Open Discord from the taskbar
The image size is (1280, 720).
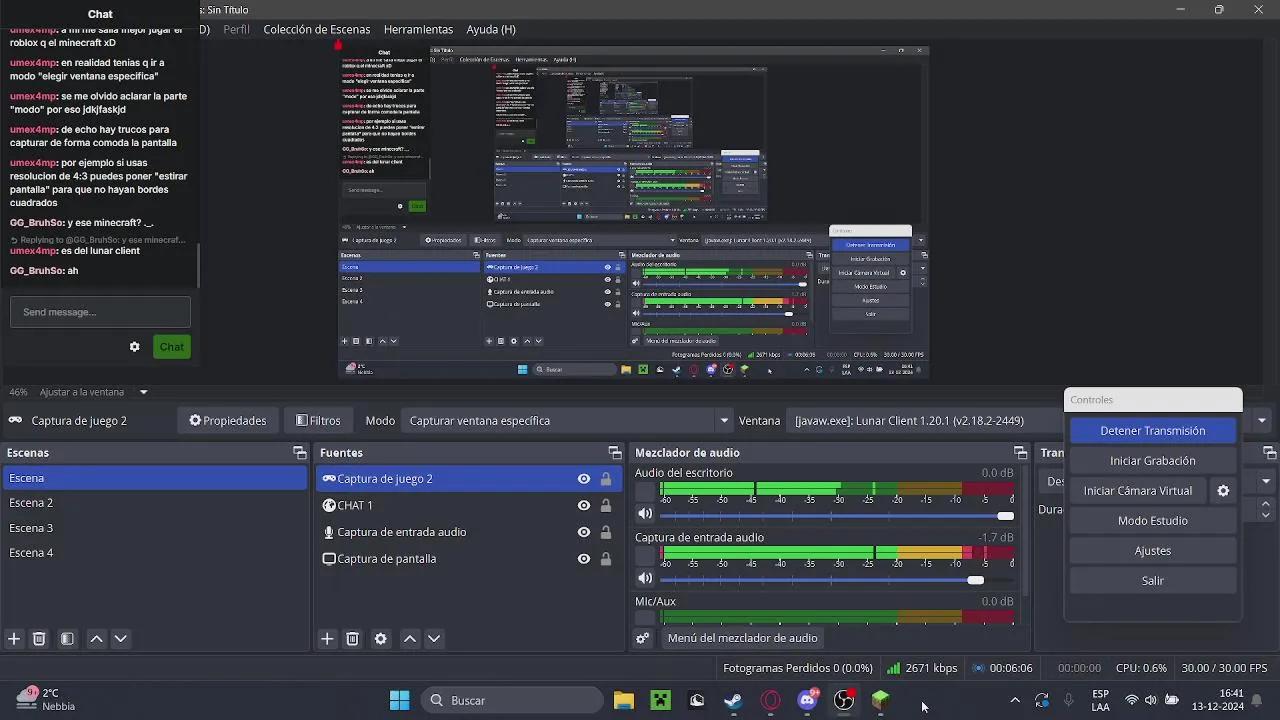click(808, 700)
